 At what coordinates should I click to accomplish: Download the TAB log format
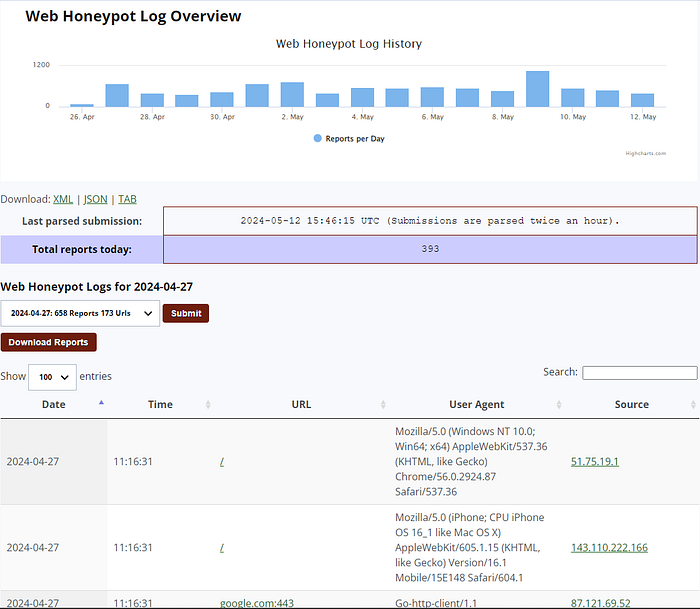pyautogui.click(x=127, y=199)
